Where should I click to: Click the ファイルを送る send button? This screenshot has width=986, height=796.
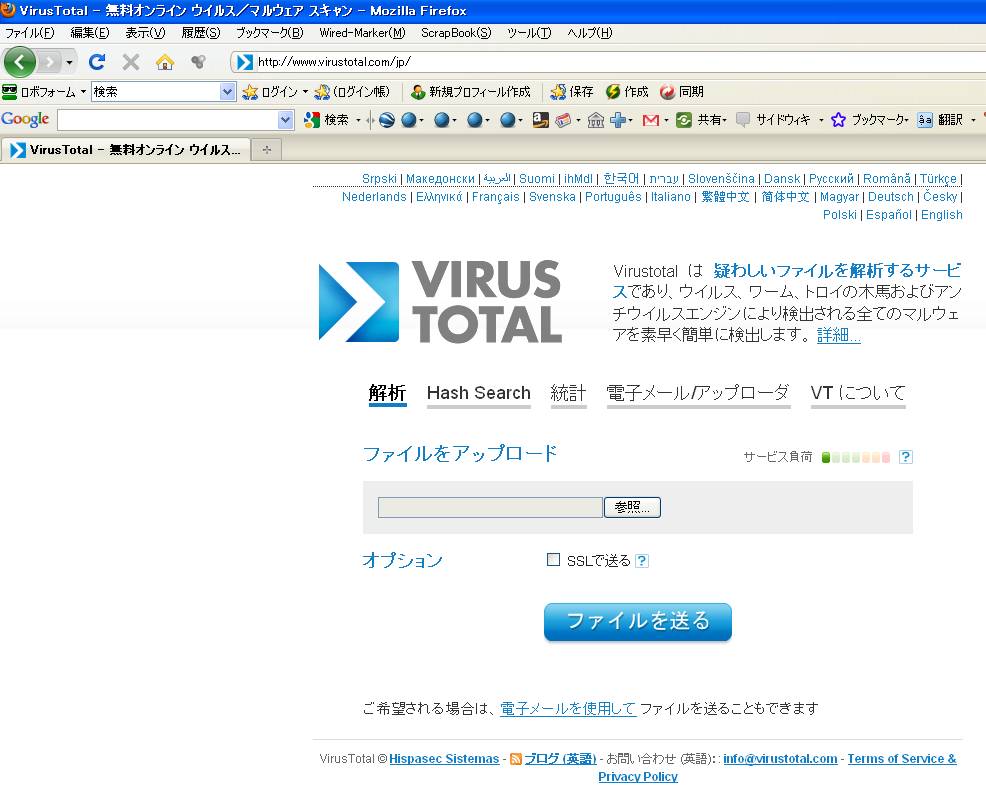click(638, 622)
